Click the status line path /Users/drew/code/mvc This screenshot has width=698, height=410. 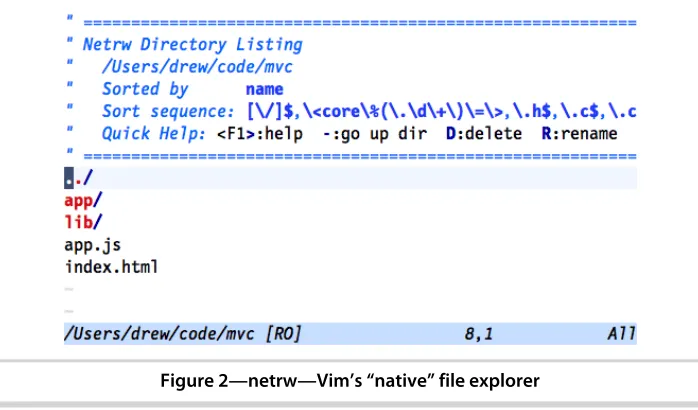(x=159, y=334)
